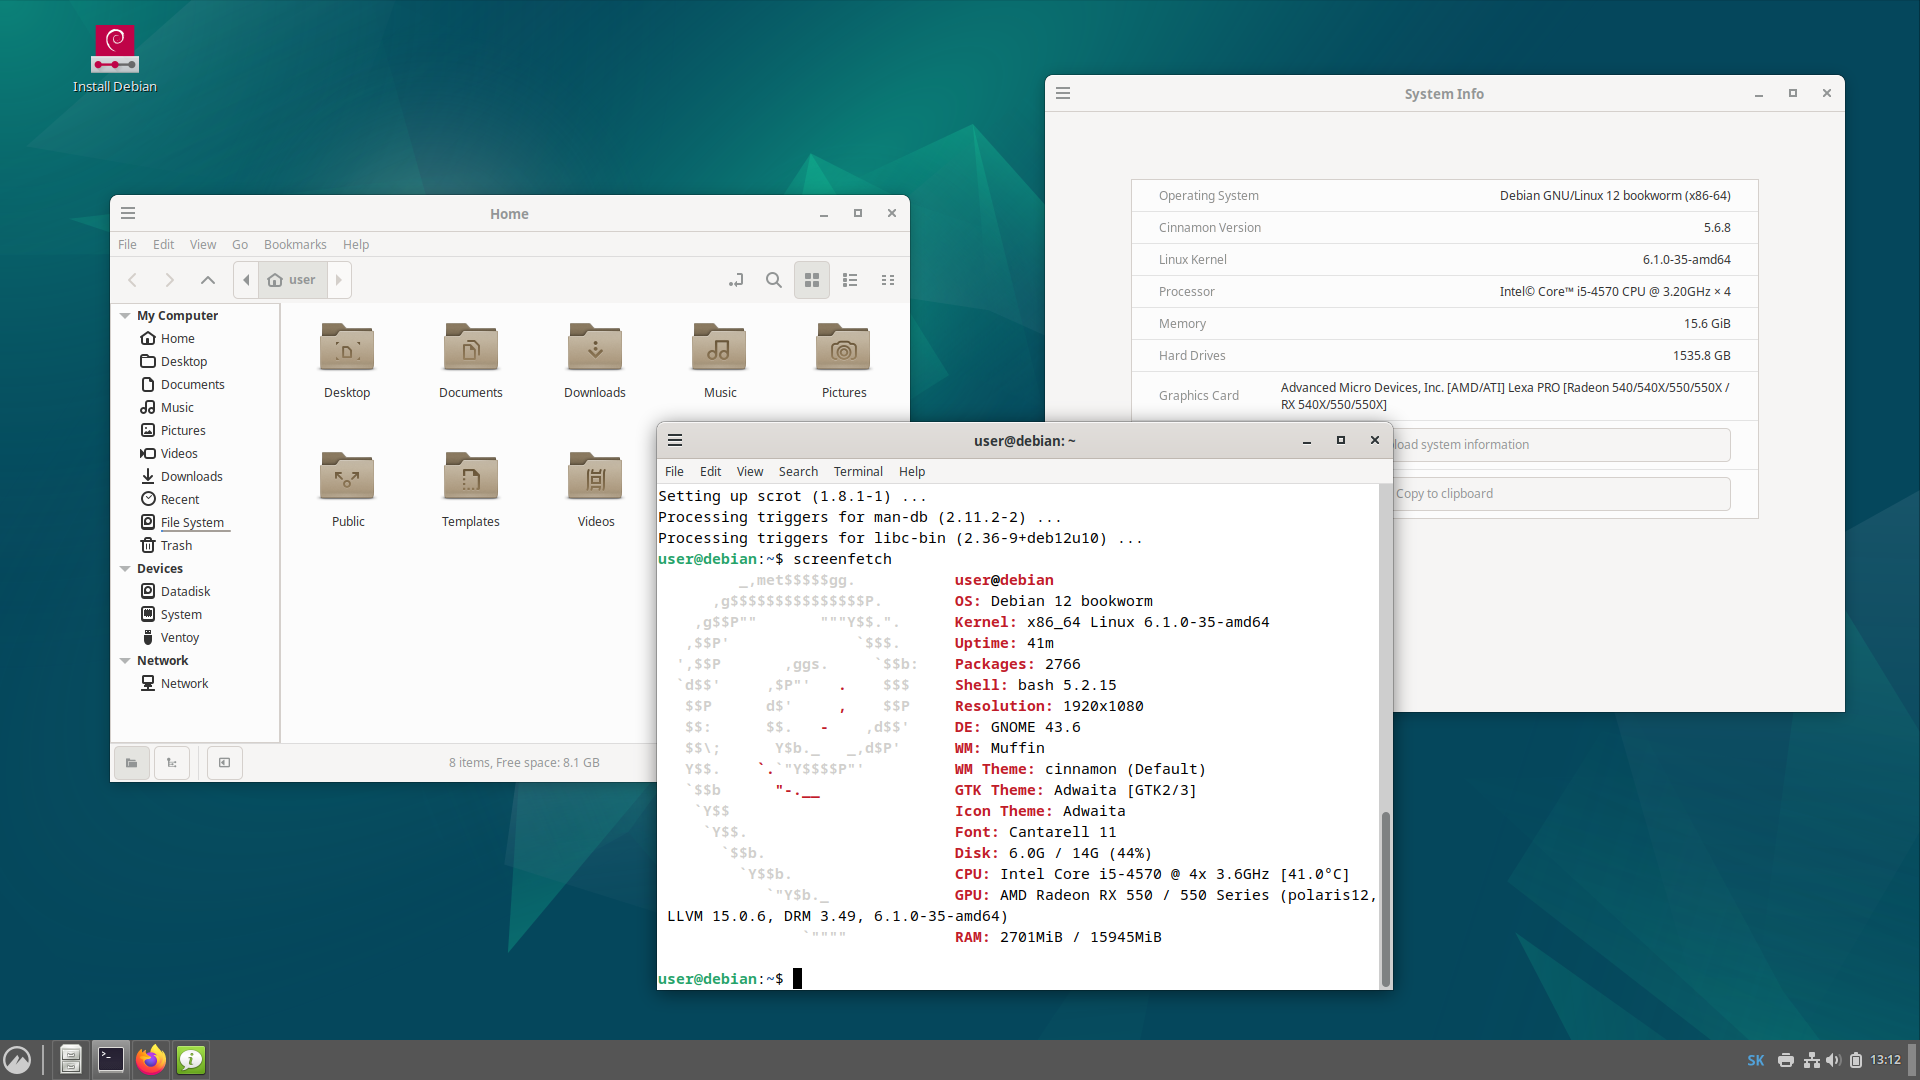The height and width of the screenshot is (1080, 1920).
Task: Select the Datadisk device
Action: point(185,592)
